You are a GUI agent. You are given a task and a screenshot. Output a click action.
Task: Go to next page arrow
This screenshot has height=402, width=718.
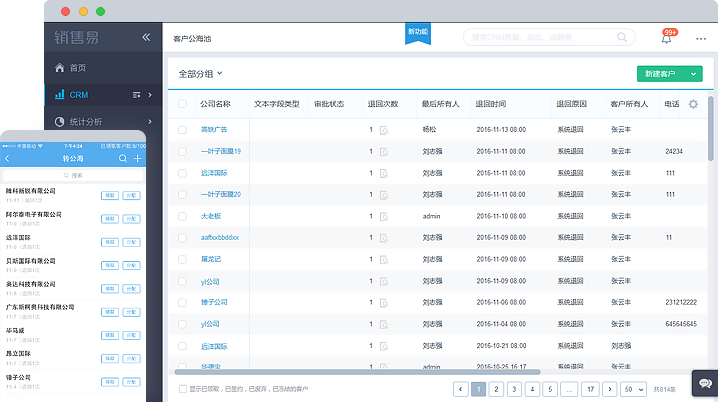tap(609, 389)
